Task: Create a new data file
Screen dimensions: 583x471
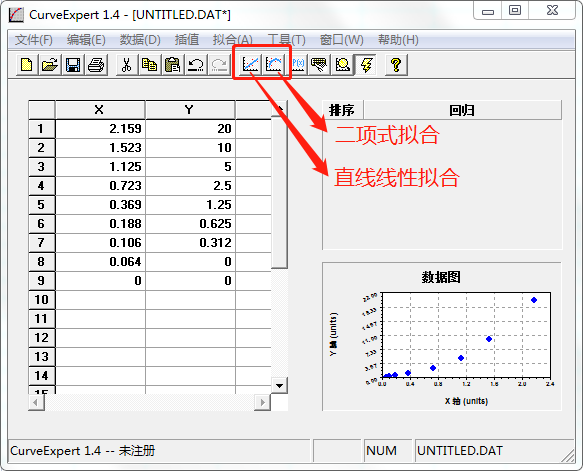Action: click(27, 65)
